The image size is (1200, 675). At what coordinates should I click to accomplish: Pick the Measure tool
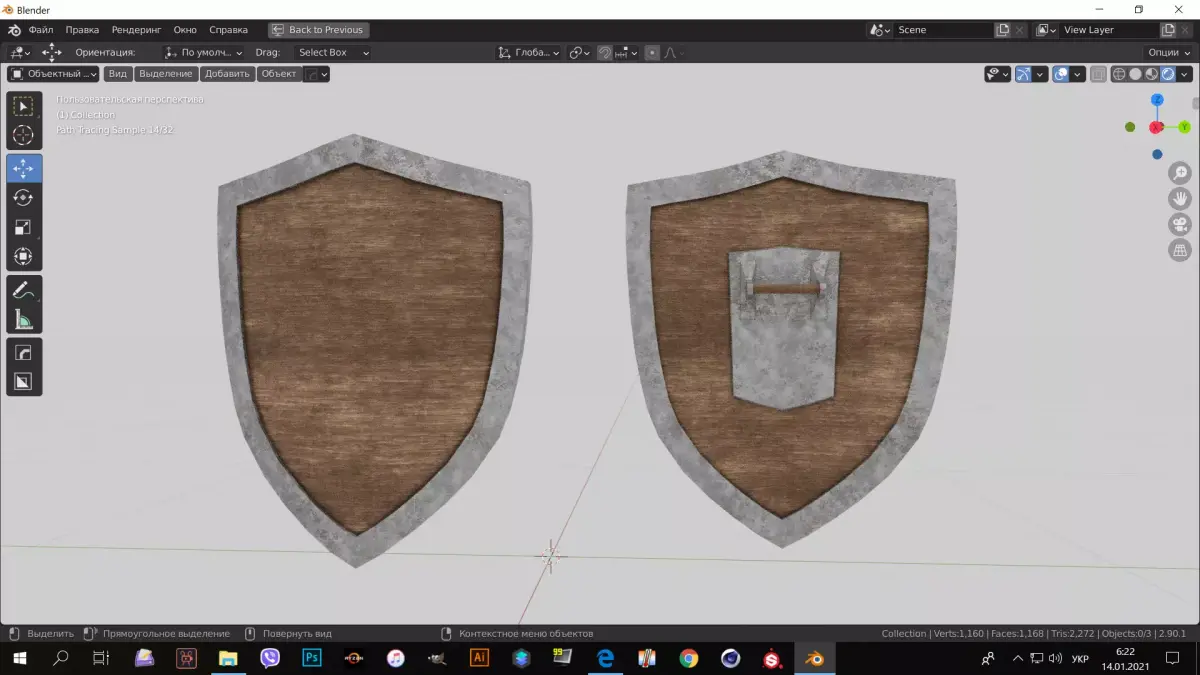tap(24, 320)
